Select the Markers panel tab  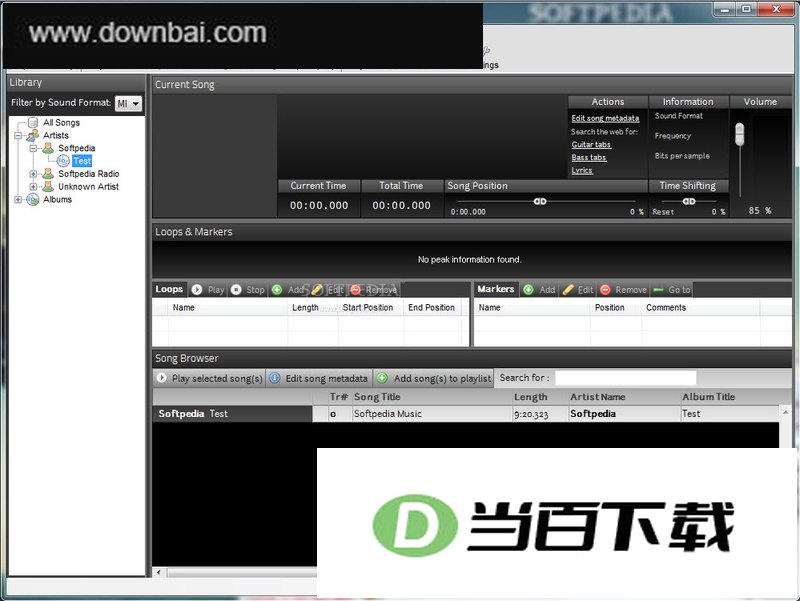coord(495,289)
